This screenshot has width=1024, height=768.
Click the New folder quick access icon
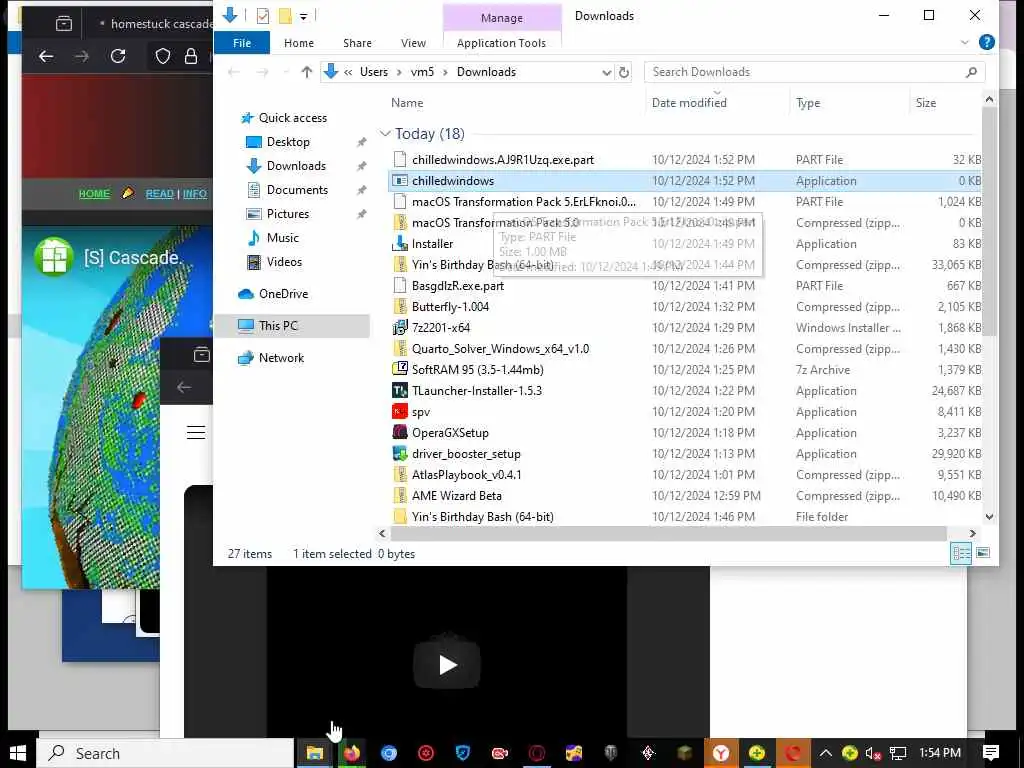285,16
